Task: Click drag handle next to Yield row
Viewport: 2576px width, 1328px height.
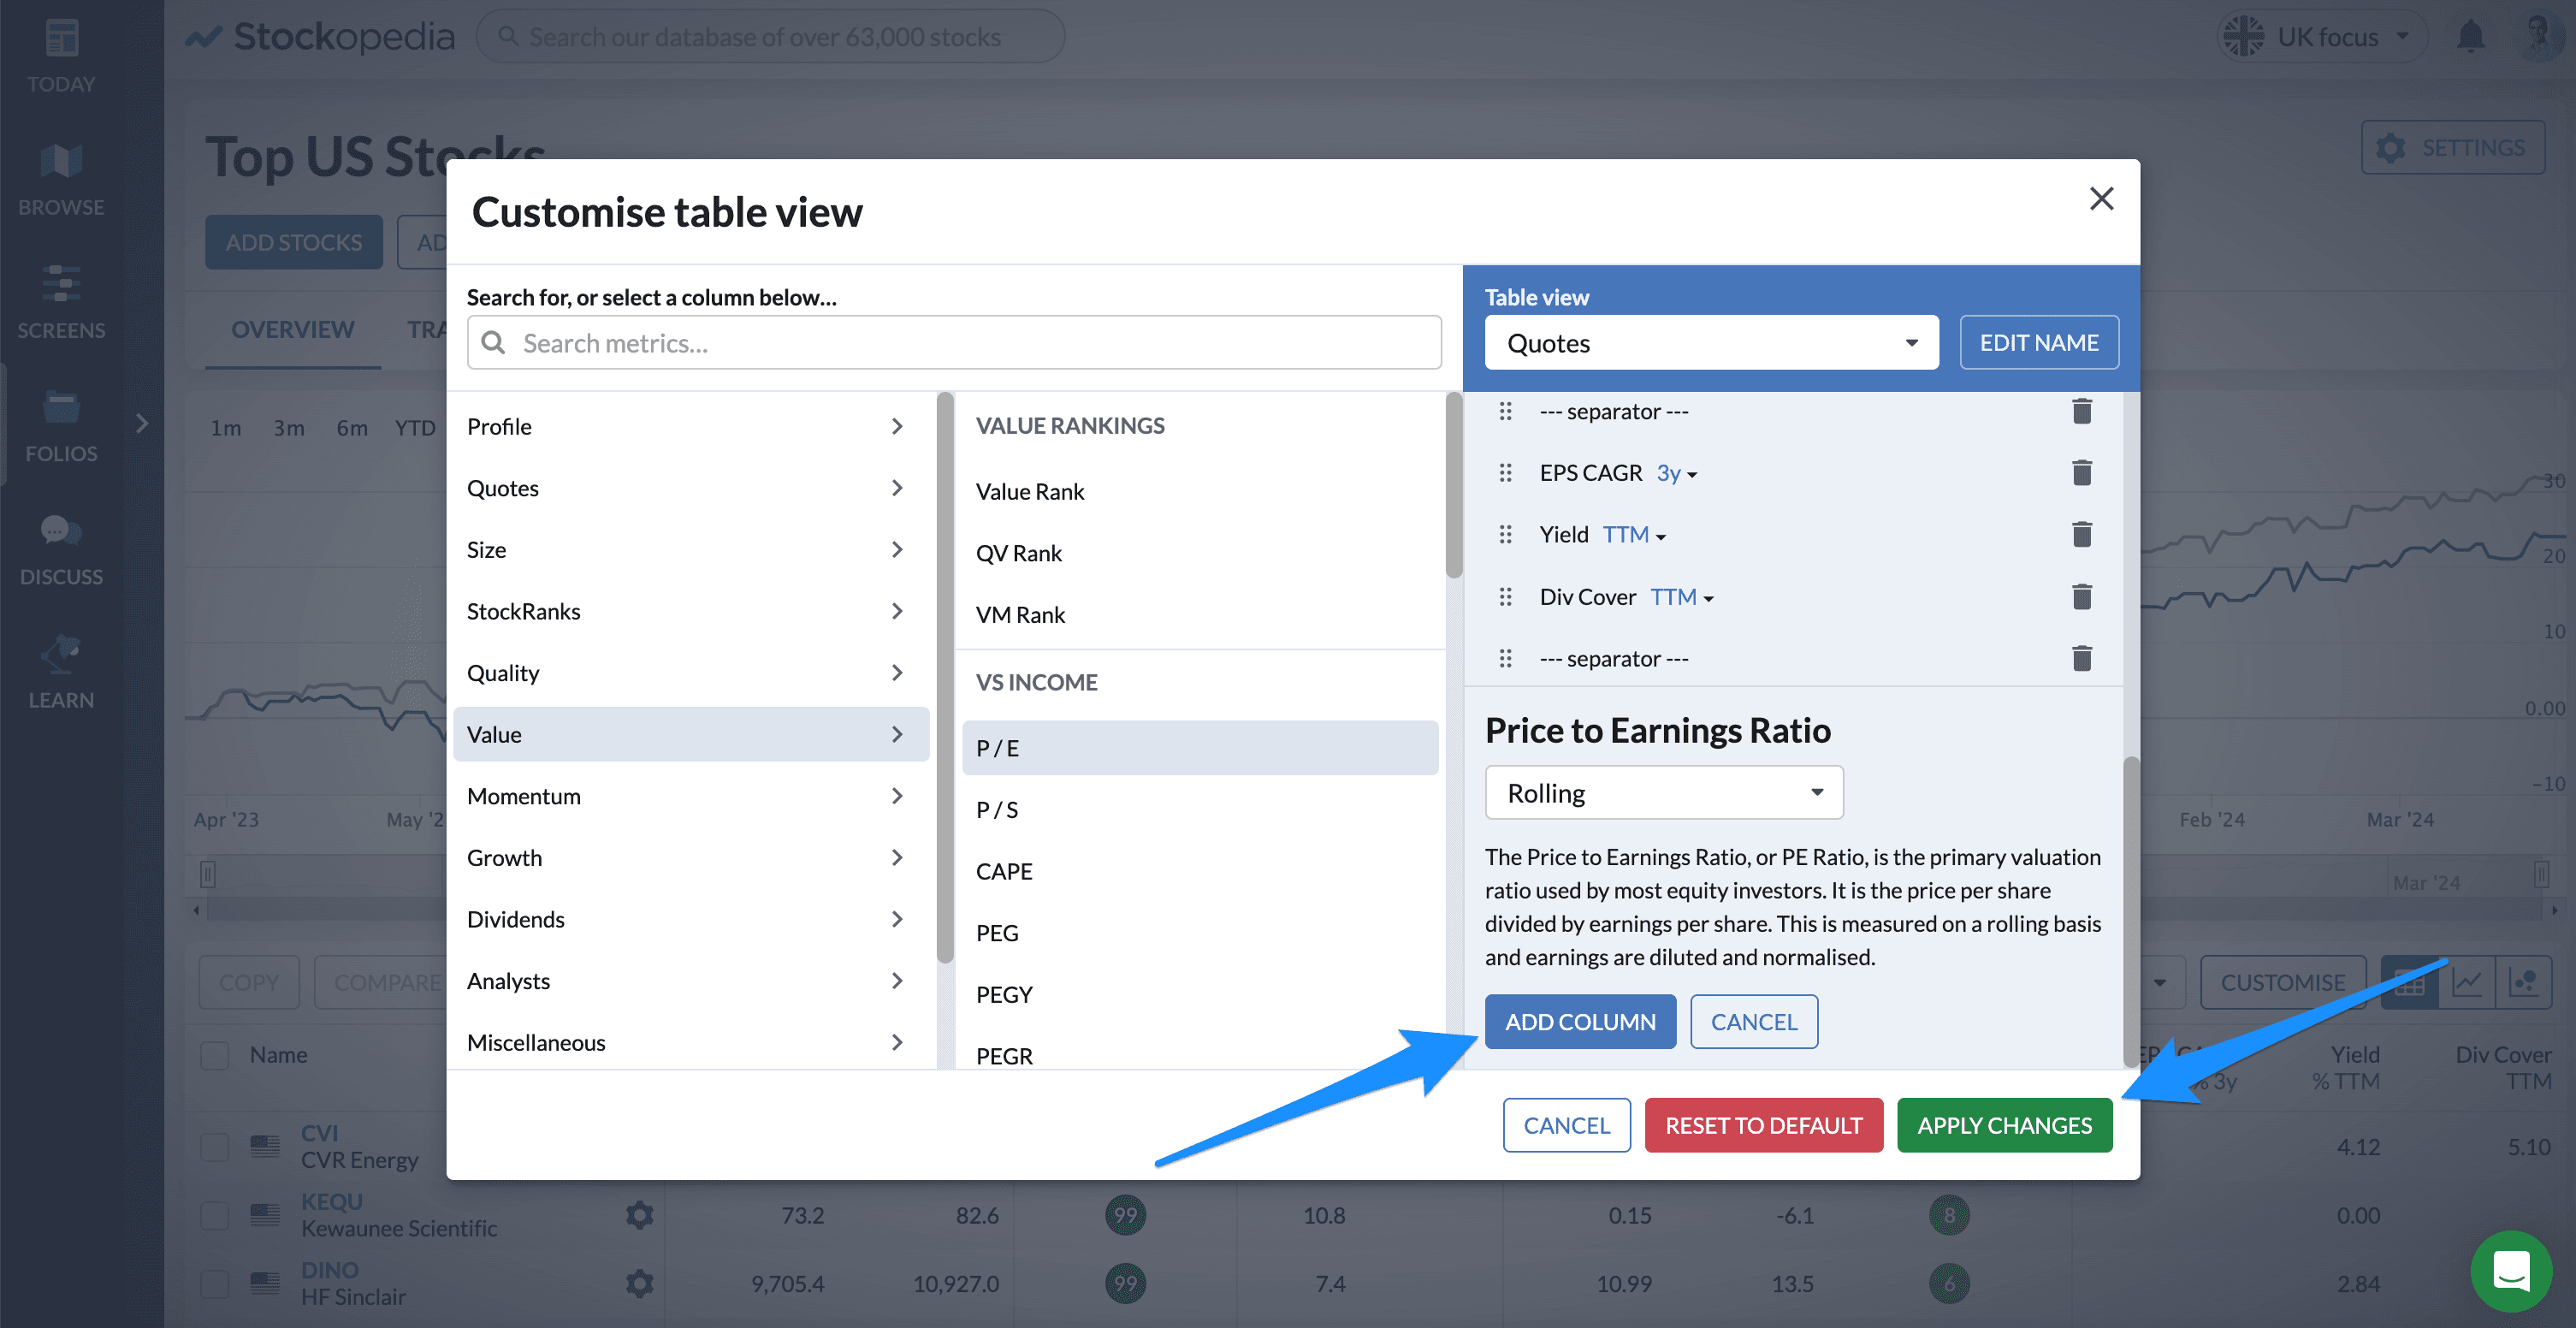Action: click(x=1505, y=535)
